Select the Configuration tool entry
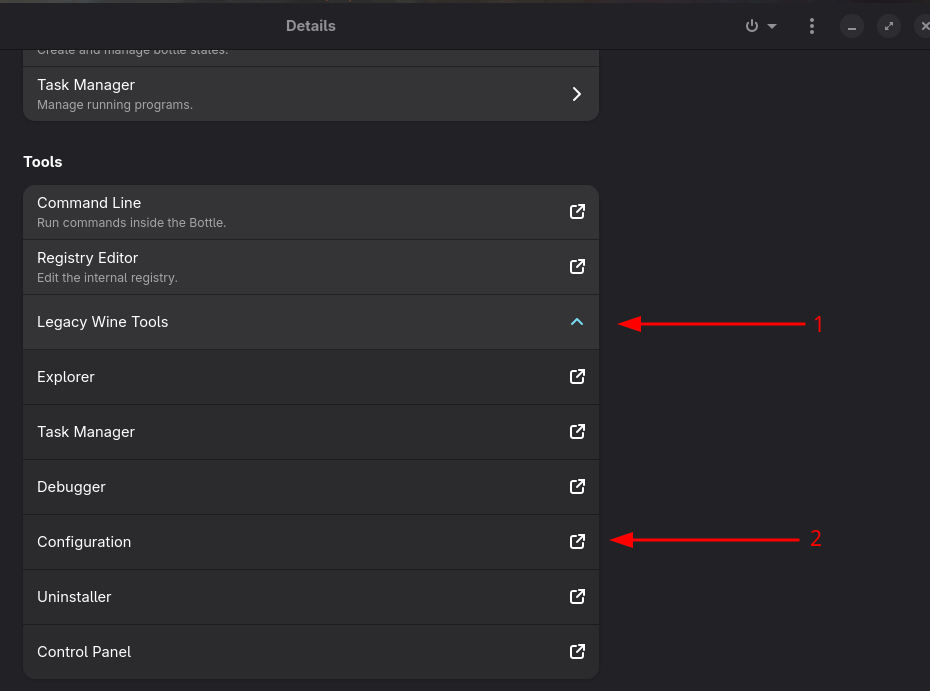The image size is (930, 691). click(x=84, y=542)
